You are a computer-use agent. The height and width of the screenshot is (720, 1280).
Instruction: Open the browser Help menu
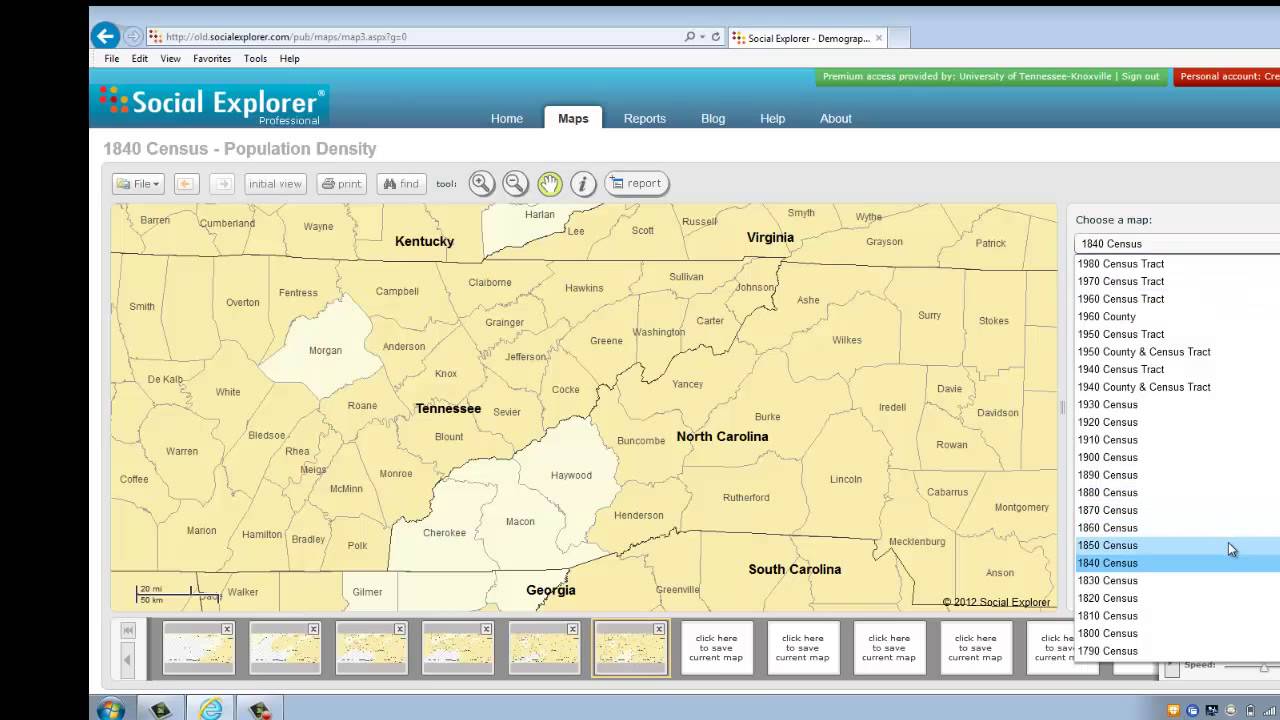click(x=290, y=59)
